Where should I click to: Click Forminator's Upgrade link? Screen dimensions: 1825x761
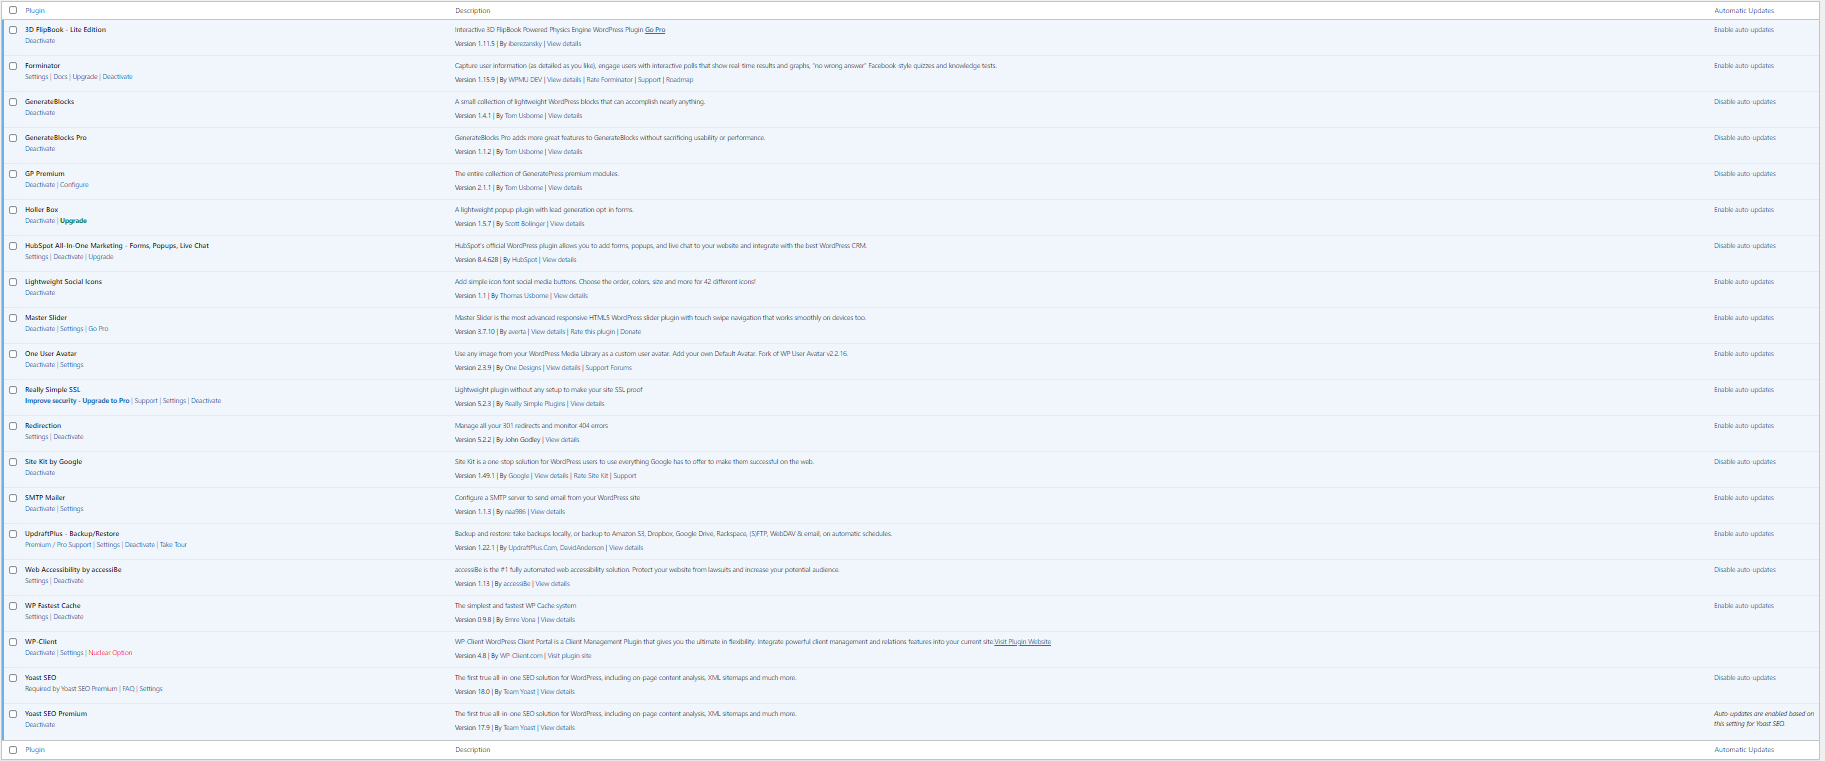[85, 77]
